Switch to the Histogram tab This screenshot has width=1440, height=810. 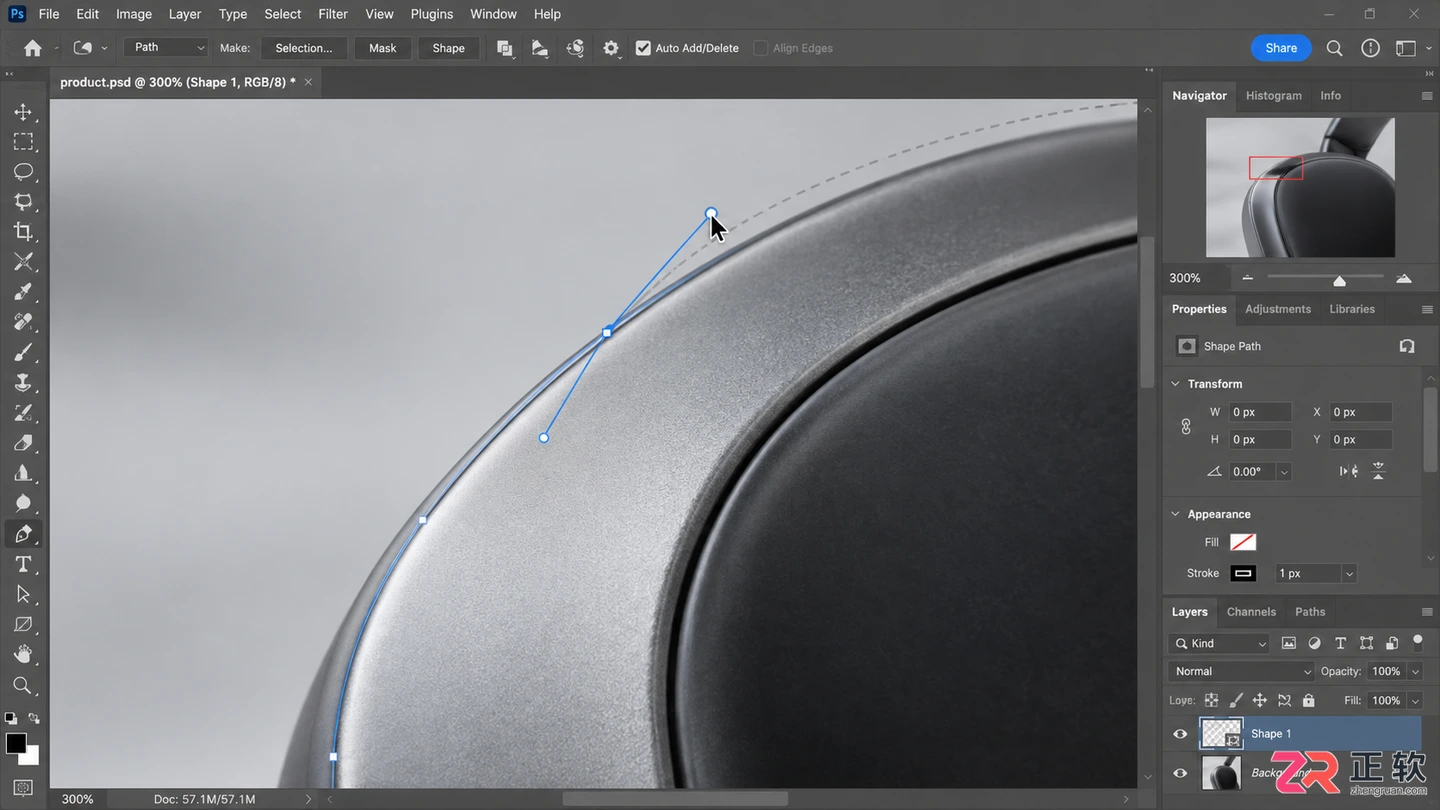point(1274,96)
